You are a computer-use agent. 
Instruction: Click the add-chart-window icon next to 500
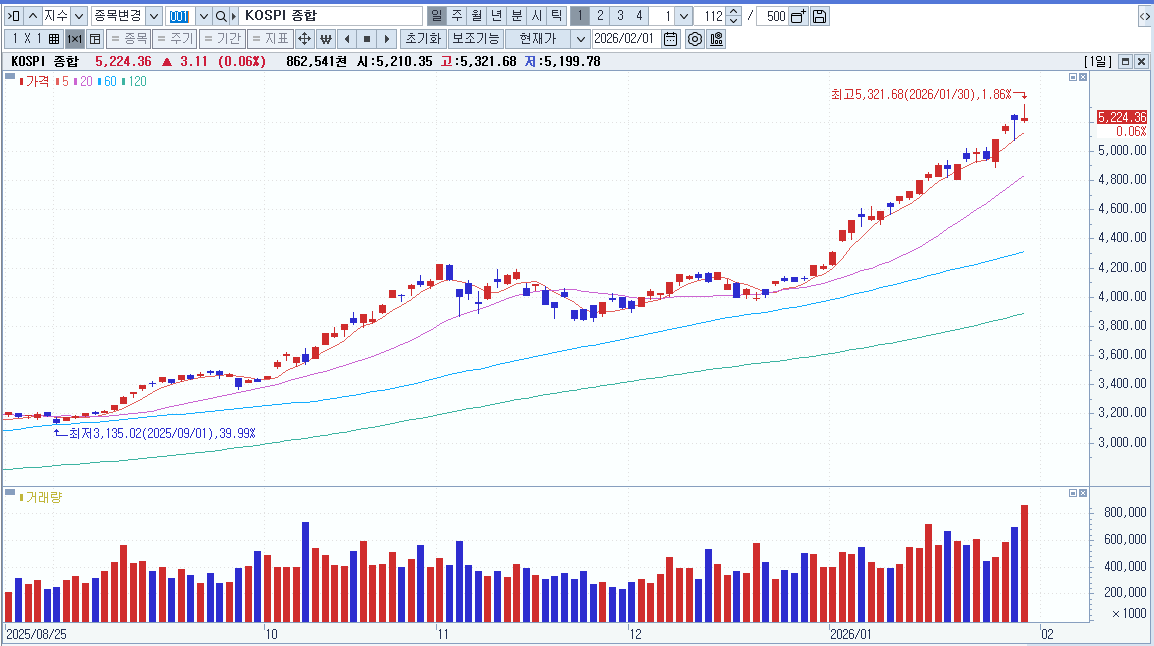click(799, 15)
